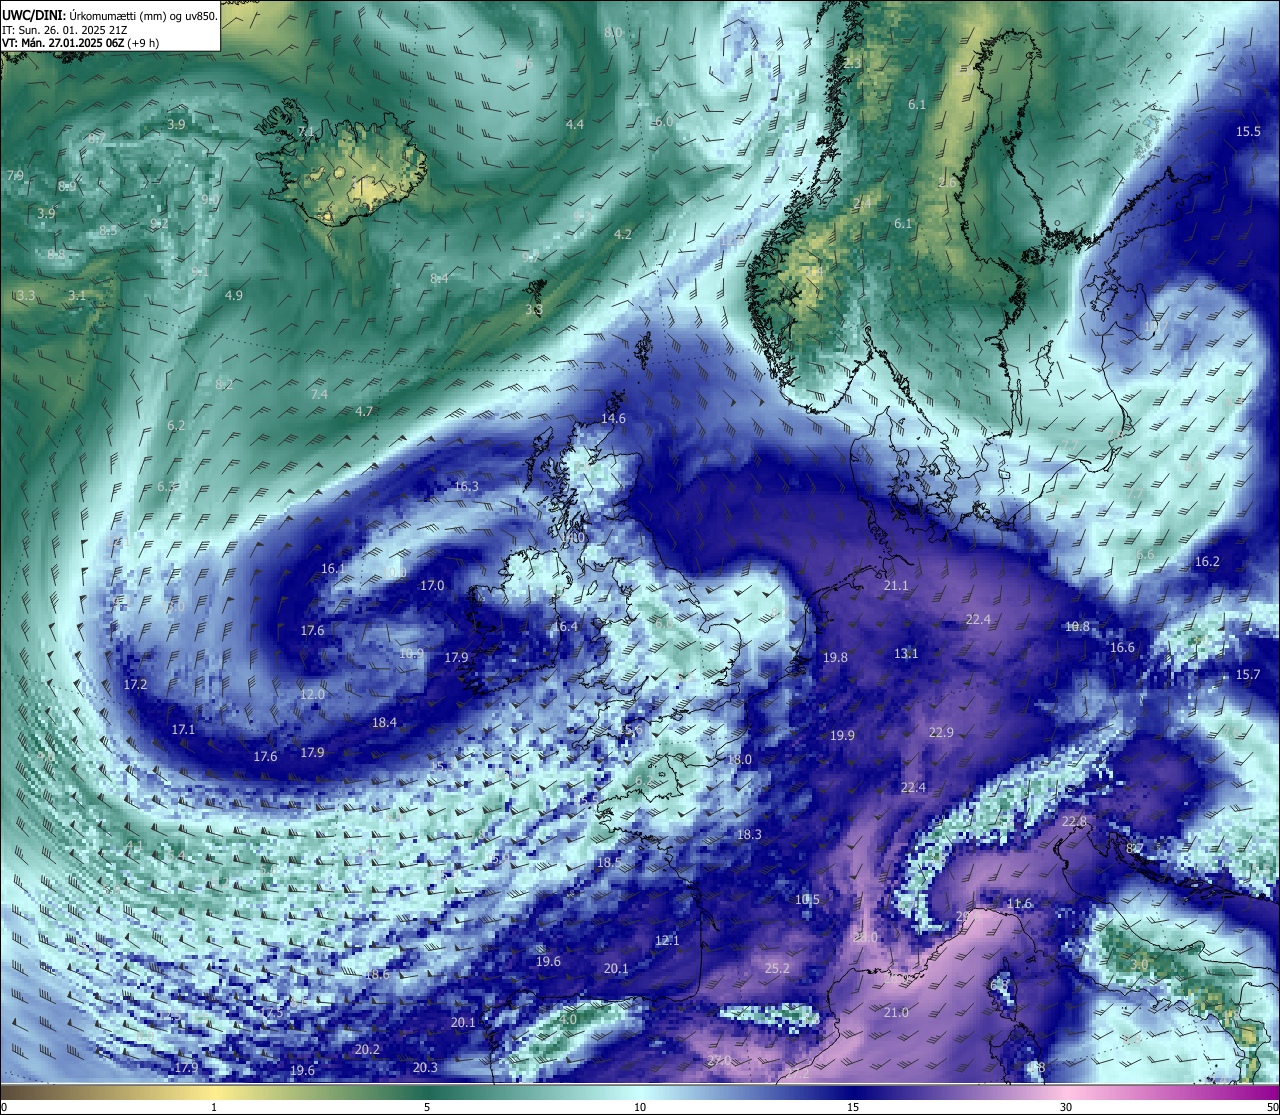Click the 22.8 value label
1280x1115 pixels.
coord(1074,822)
